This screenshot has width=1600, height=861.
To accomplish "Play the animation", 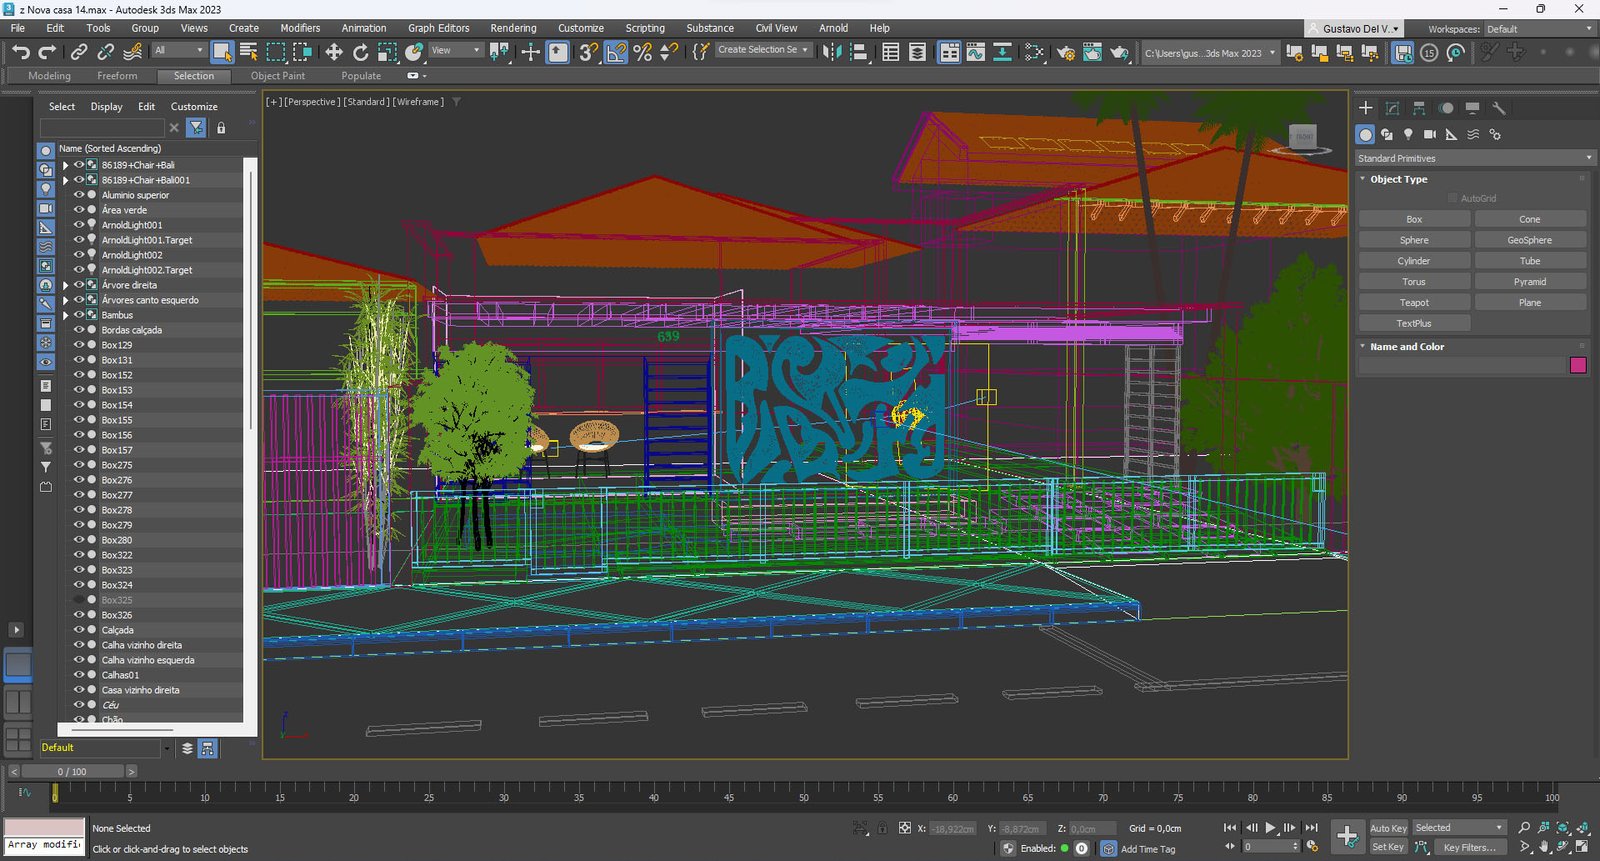I will click(1270, 828).
